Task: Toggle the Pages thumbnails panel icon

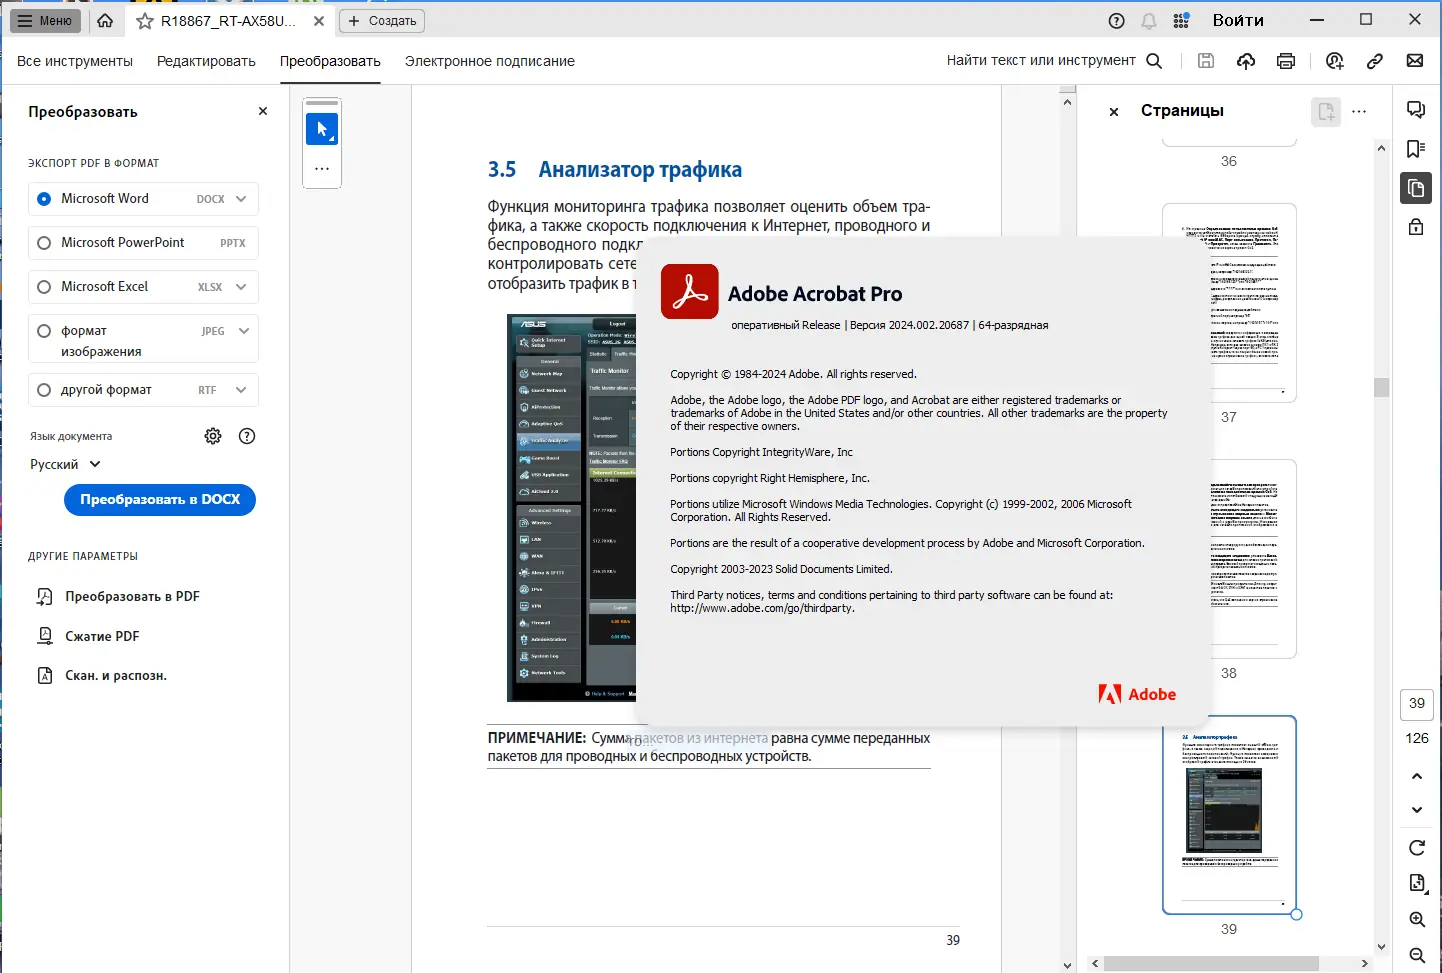Action: tap(1416, 188)
